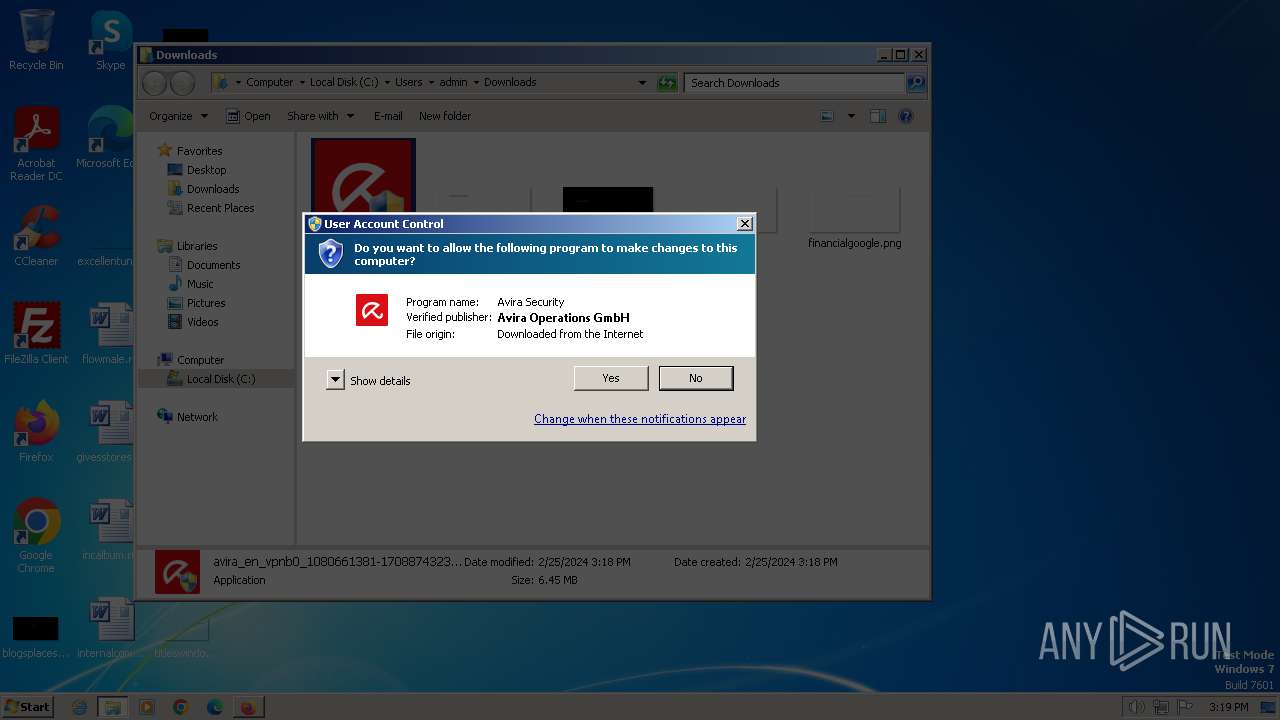This screenshot has height=720, width=1280.
Task: Select Favorites in navigation pane
Action: pyautogui.click(x=199, y=151)
